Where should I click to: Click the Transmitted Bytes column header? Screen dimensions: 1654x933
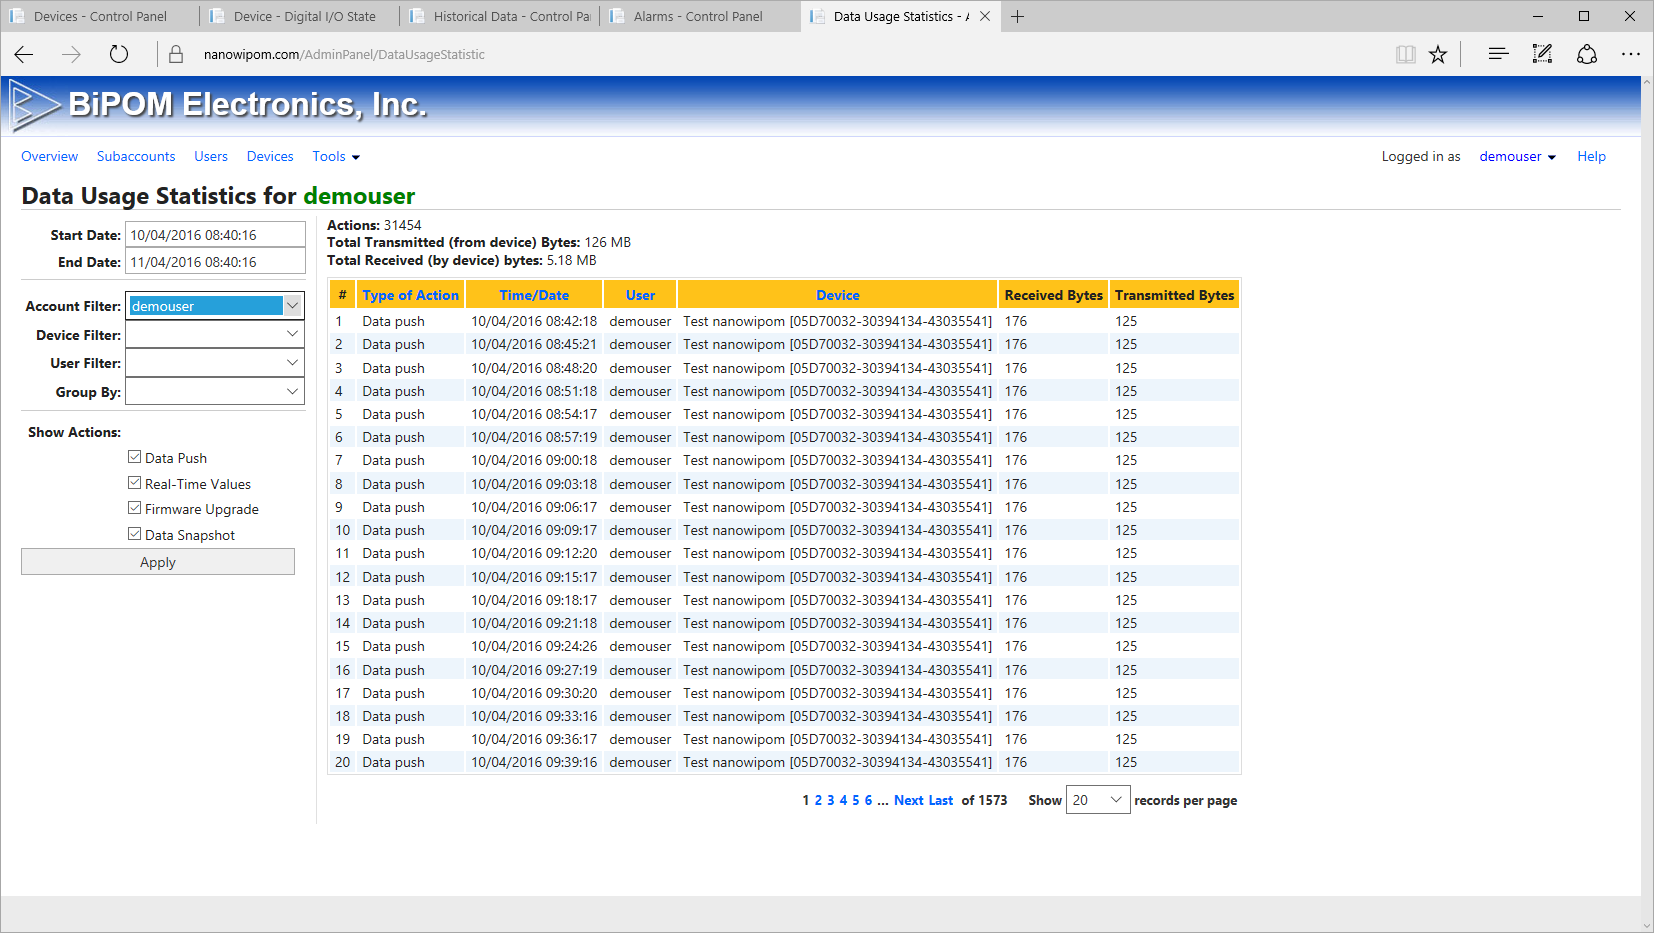pyautogui.click(x=1174, y=295)
